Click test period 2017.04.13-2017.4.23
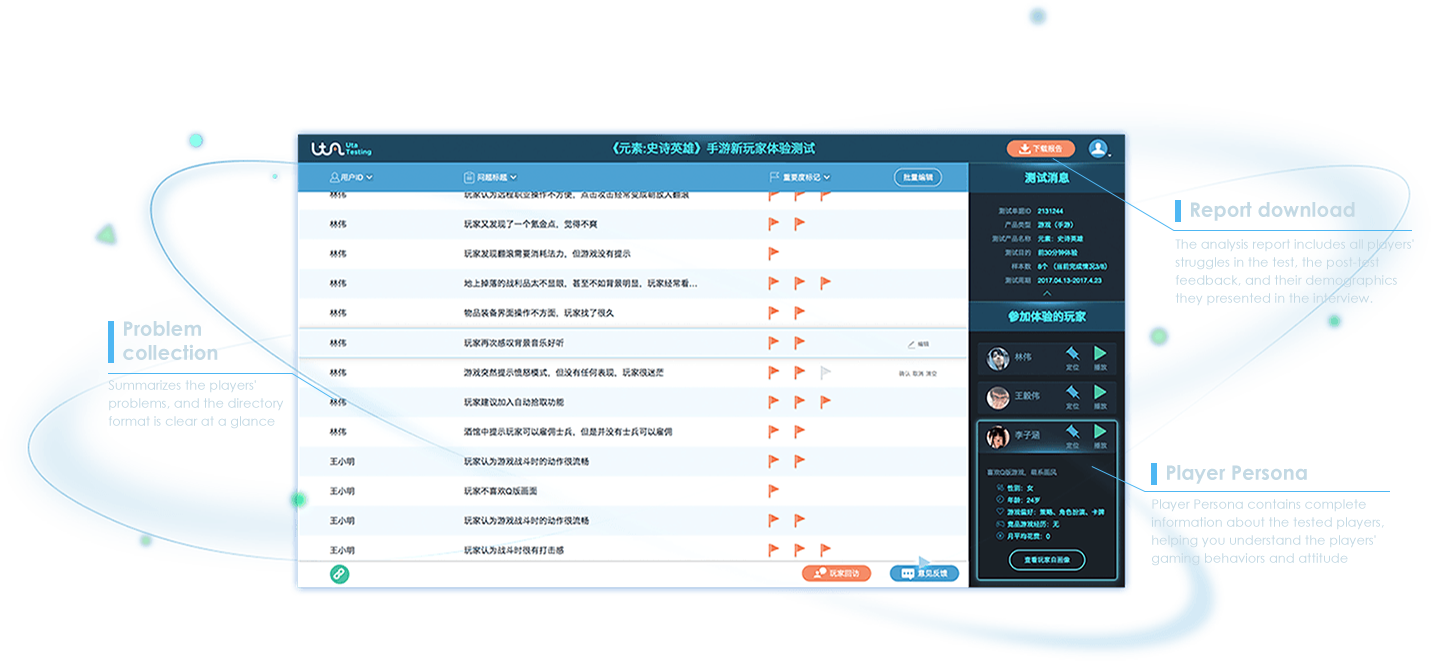This screenshot has height=661, width=1431. tap(1071, 281)
